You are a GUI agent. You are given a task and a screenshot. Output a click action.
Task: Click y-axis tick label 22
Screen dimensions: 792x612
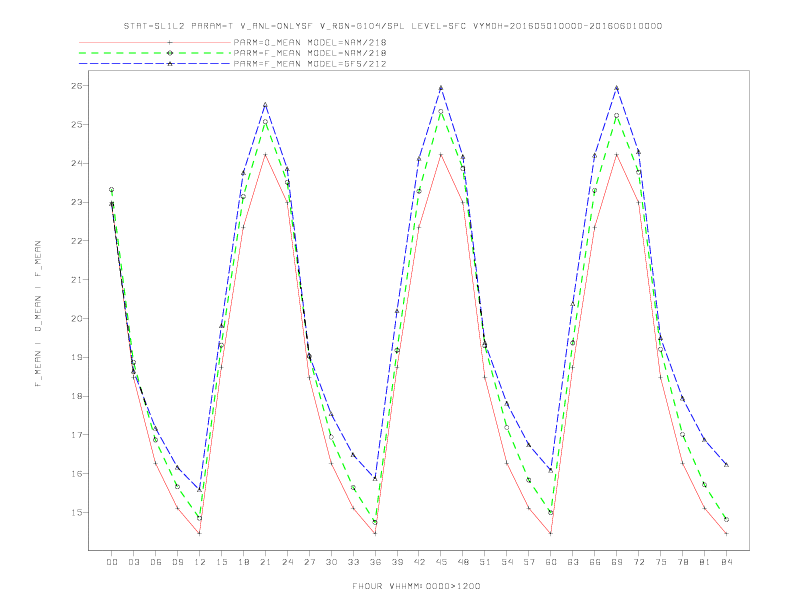click(77, 241)
